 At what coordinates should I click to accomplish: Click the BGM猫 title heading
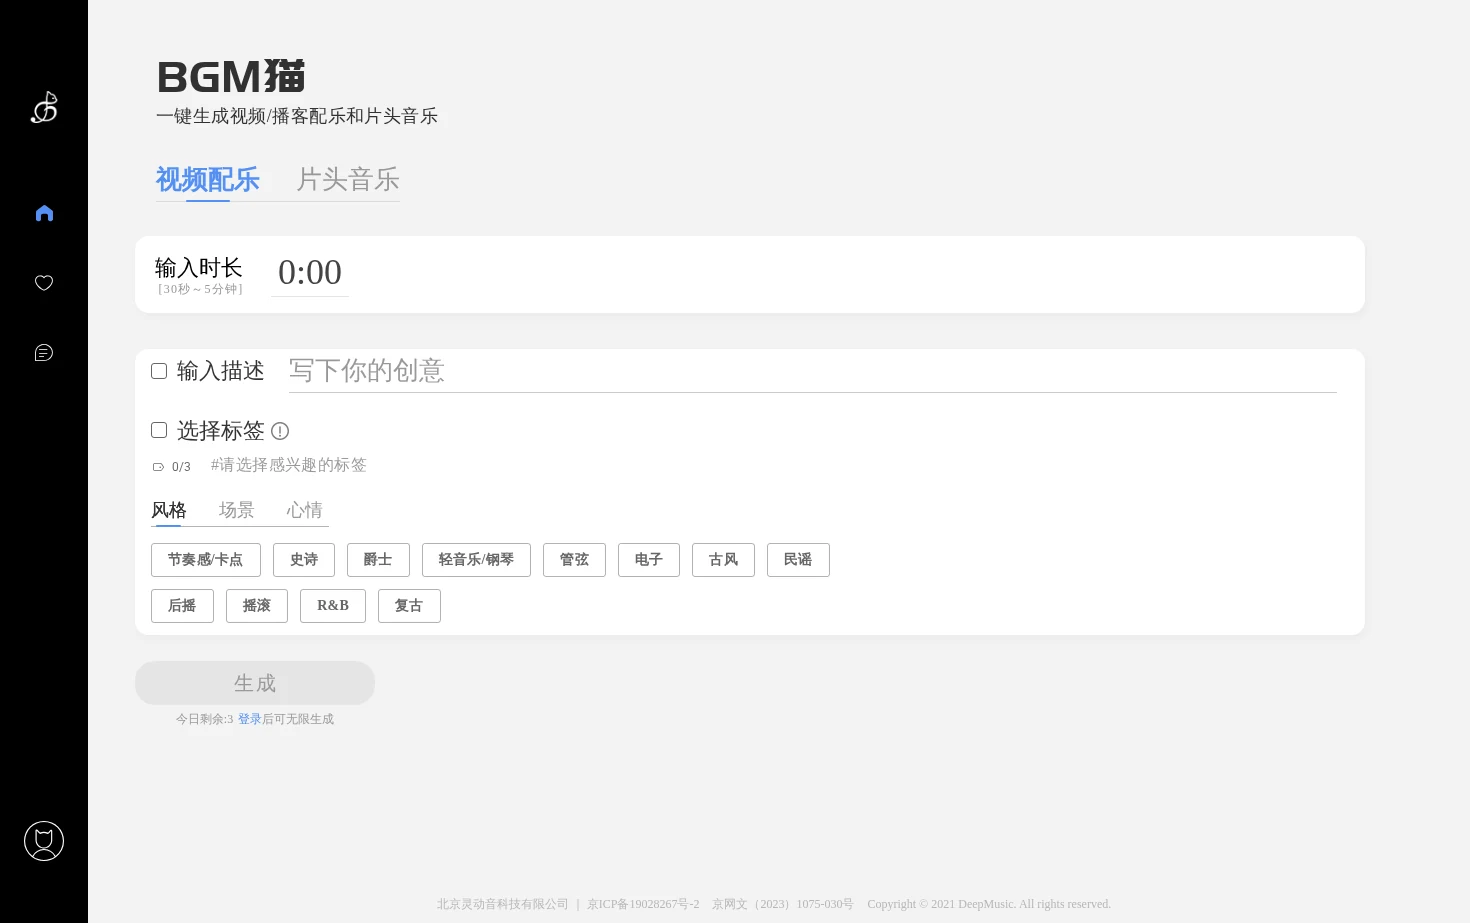point(231,77)
